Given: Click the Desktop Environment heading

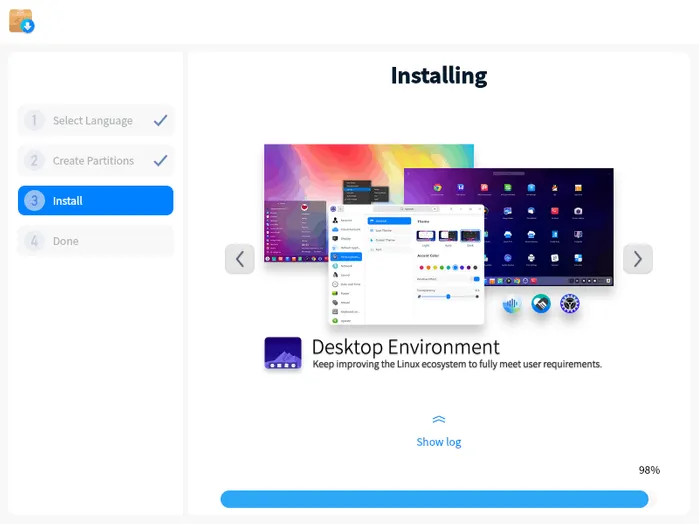Looking at the screenshot, I should [x=406, y=347].
